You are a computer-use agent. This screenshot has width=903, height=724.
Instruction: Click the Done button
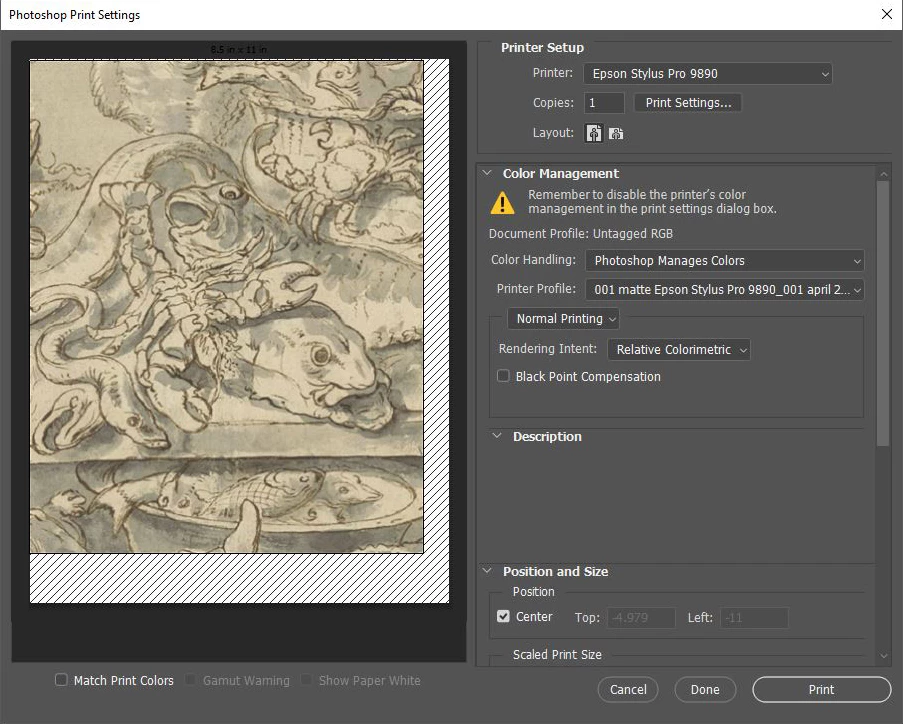pos(705,689)
